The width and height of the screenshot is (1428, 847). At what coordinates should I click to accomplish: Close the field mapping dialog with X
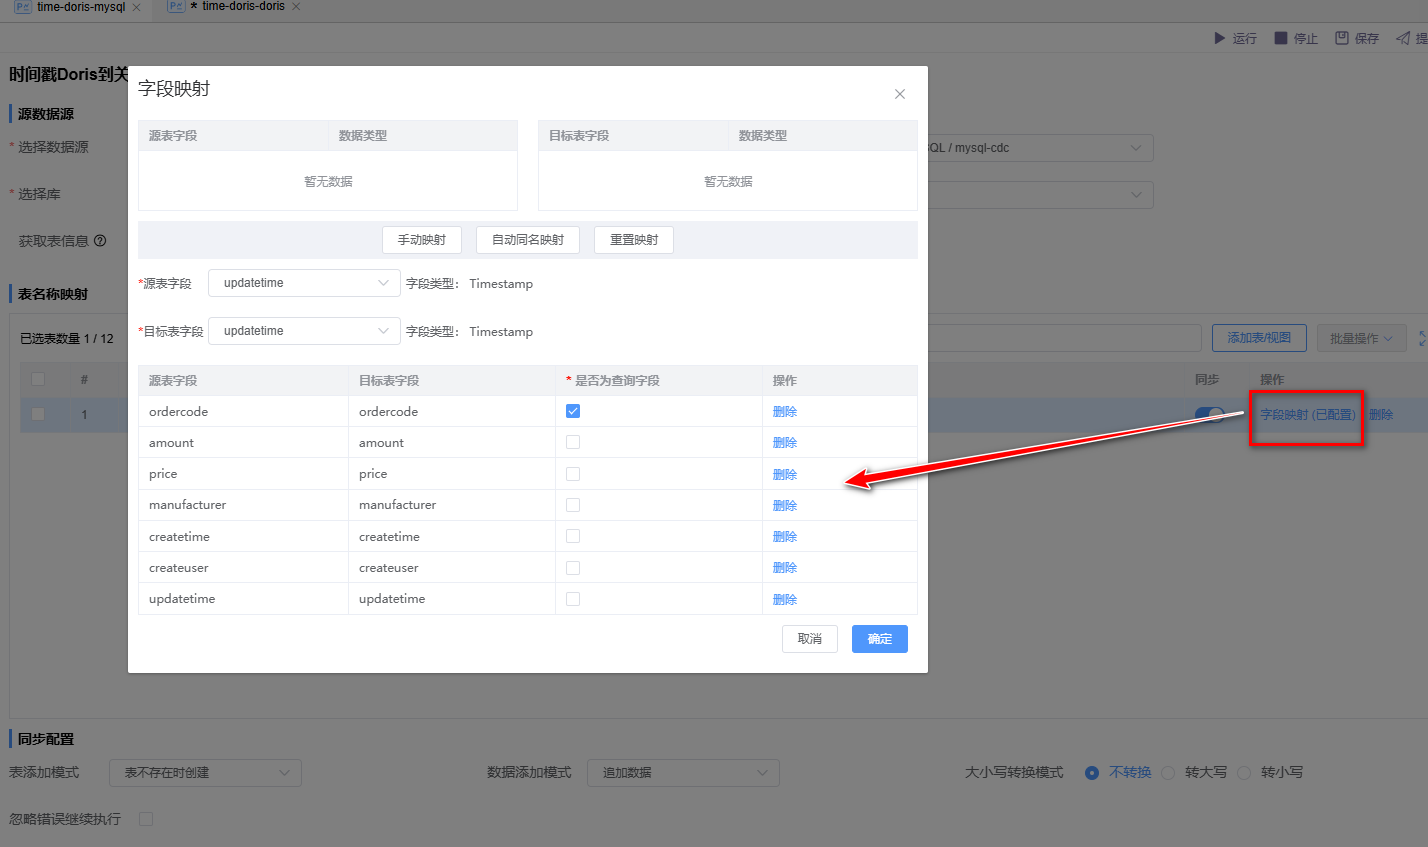coord(900,94)
